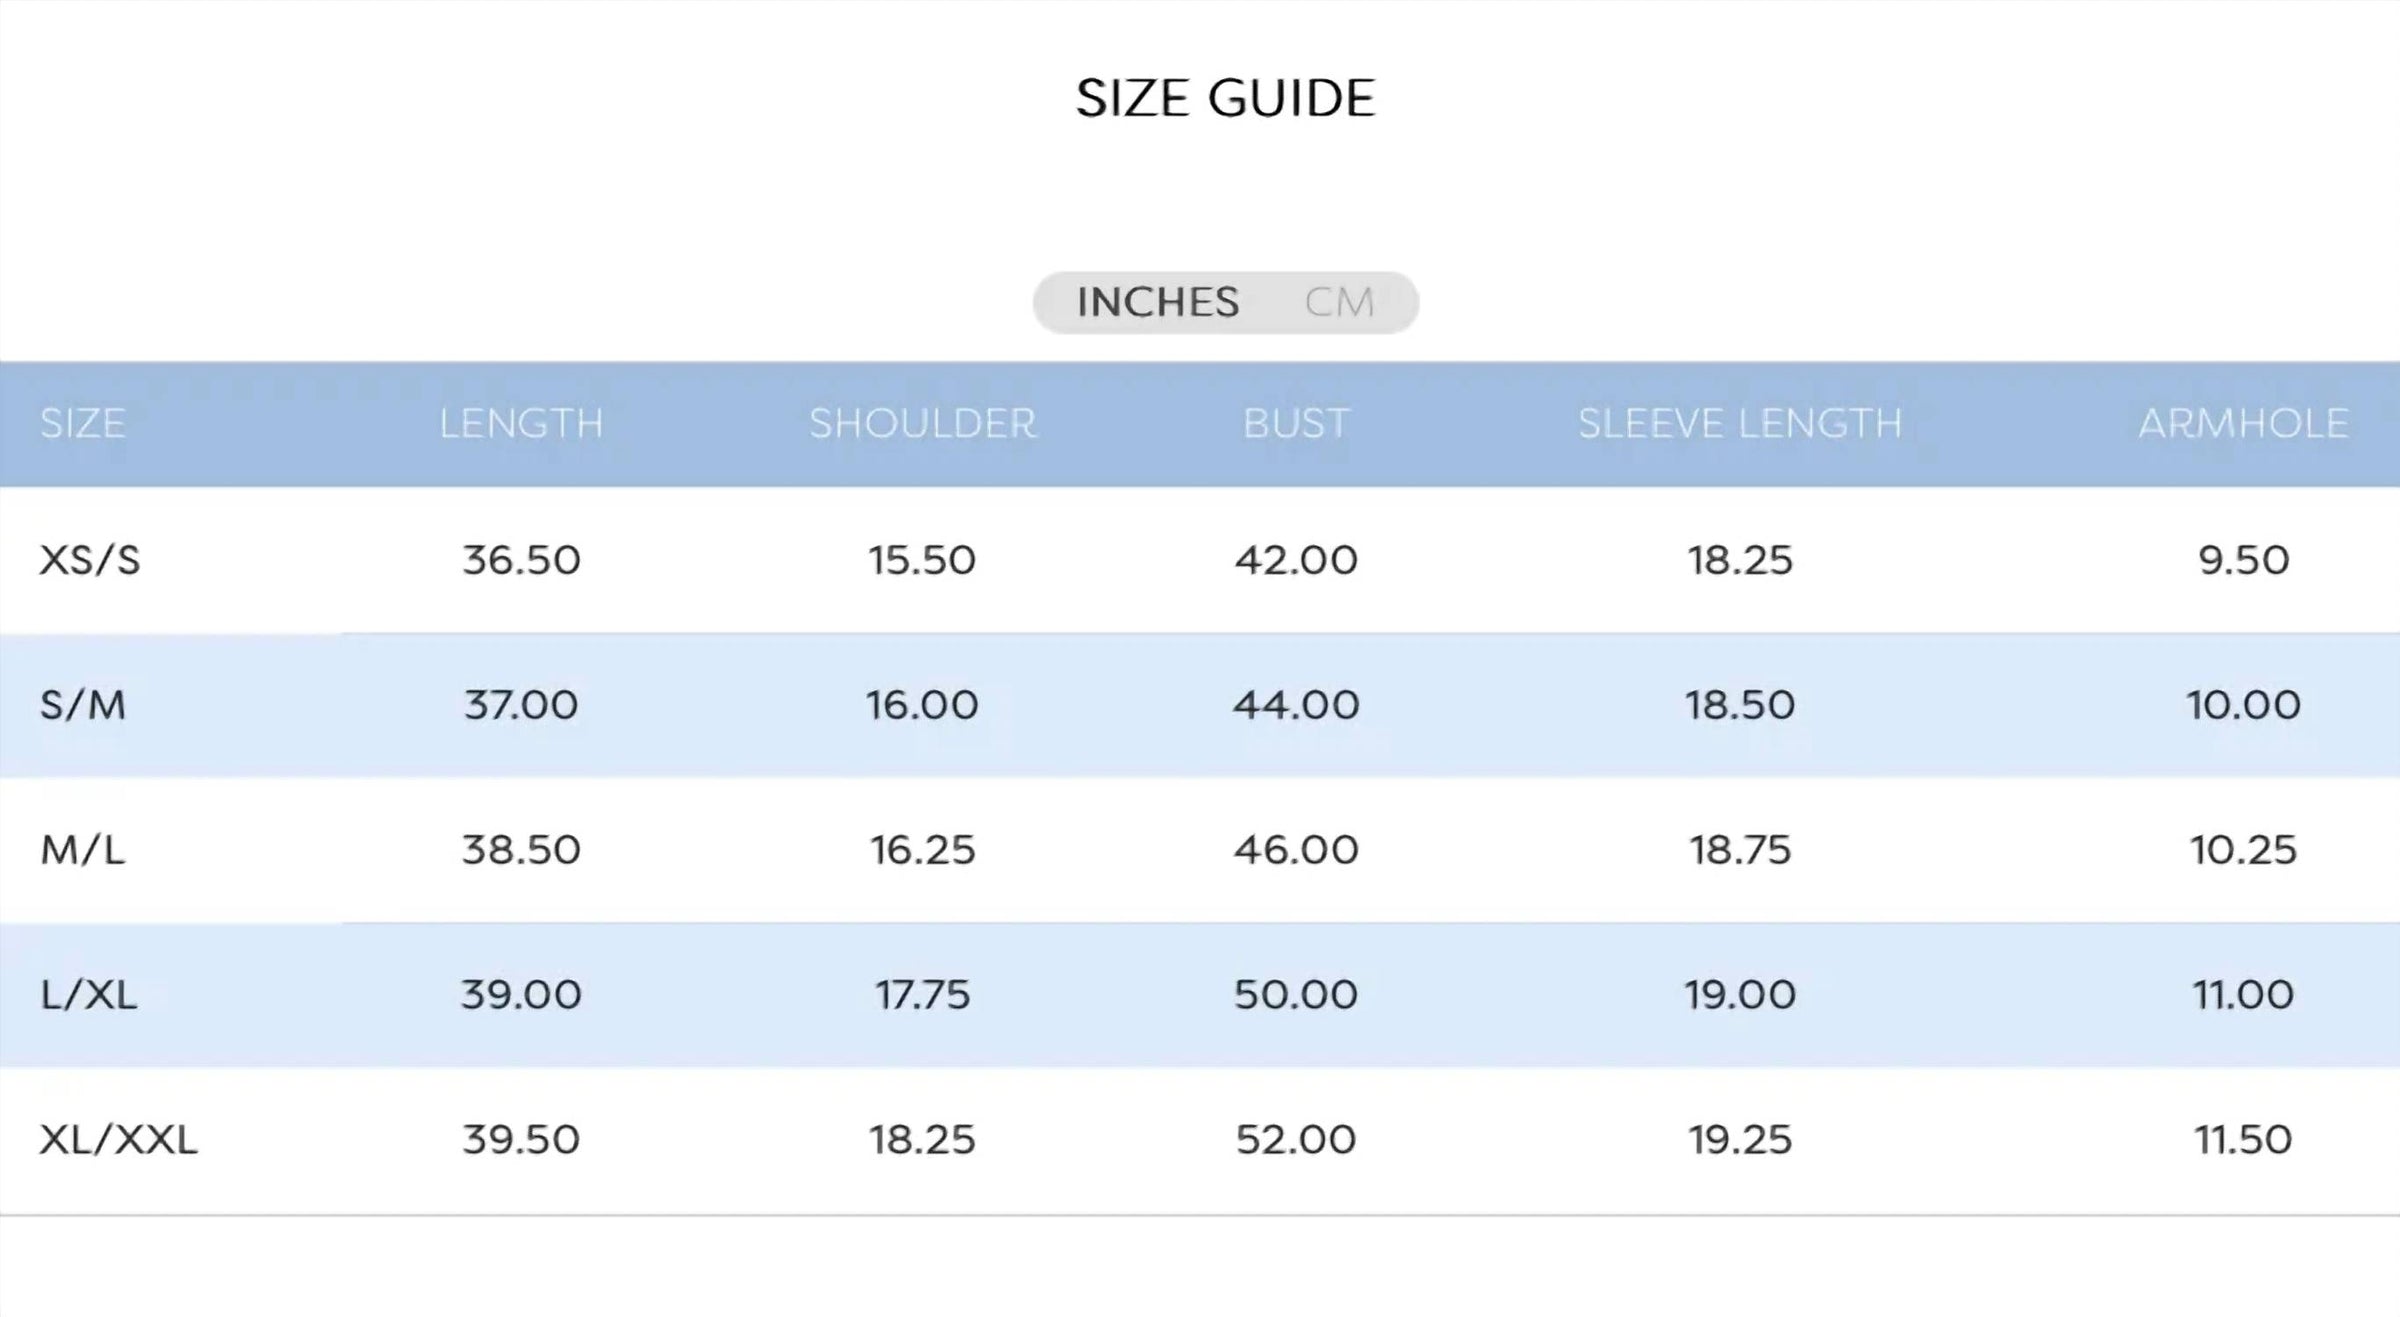
Task: Select the XL/XXL size row label
Action: (x=118, y=1140)
